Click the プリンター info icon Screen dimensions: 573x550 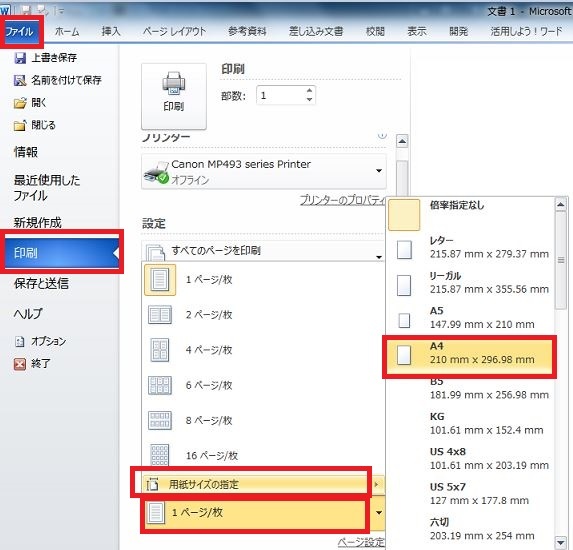[x=382, y=135]
